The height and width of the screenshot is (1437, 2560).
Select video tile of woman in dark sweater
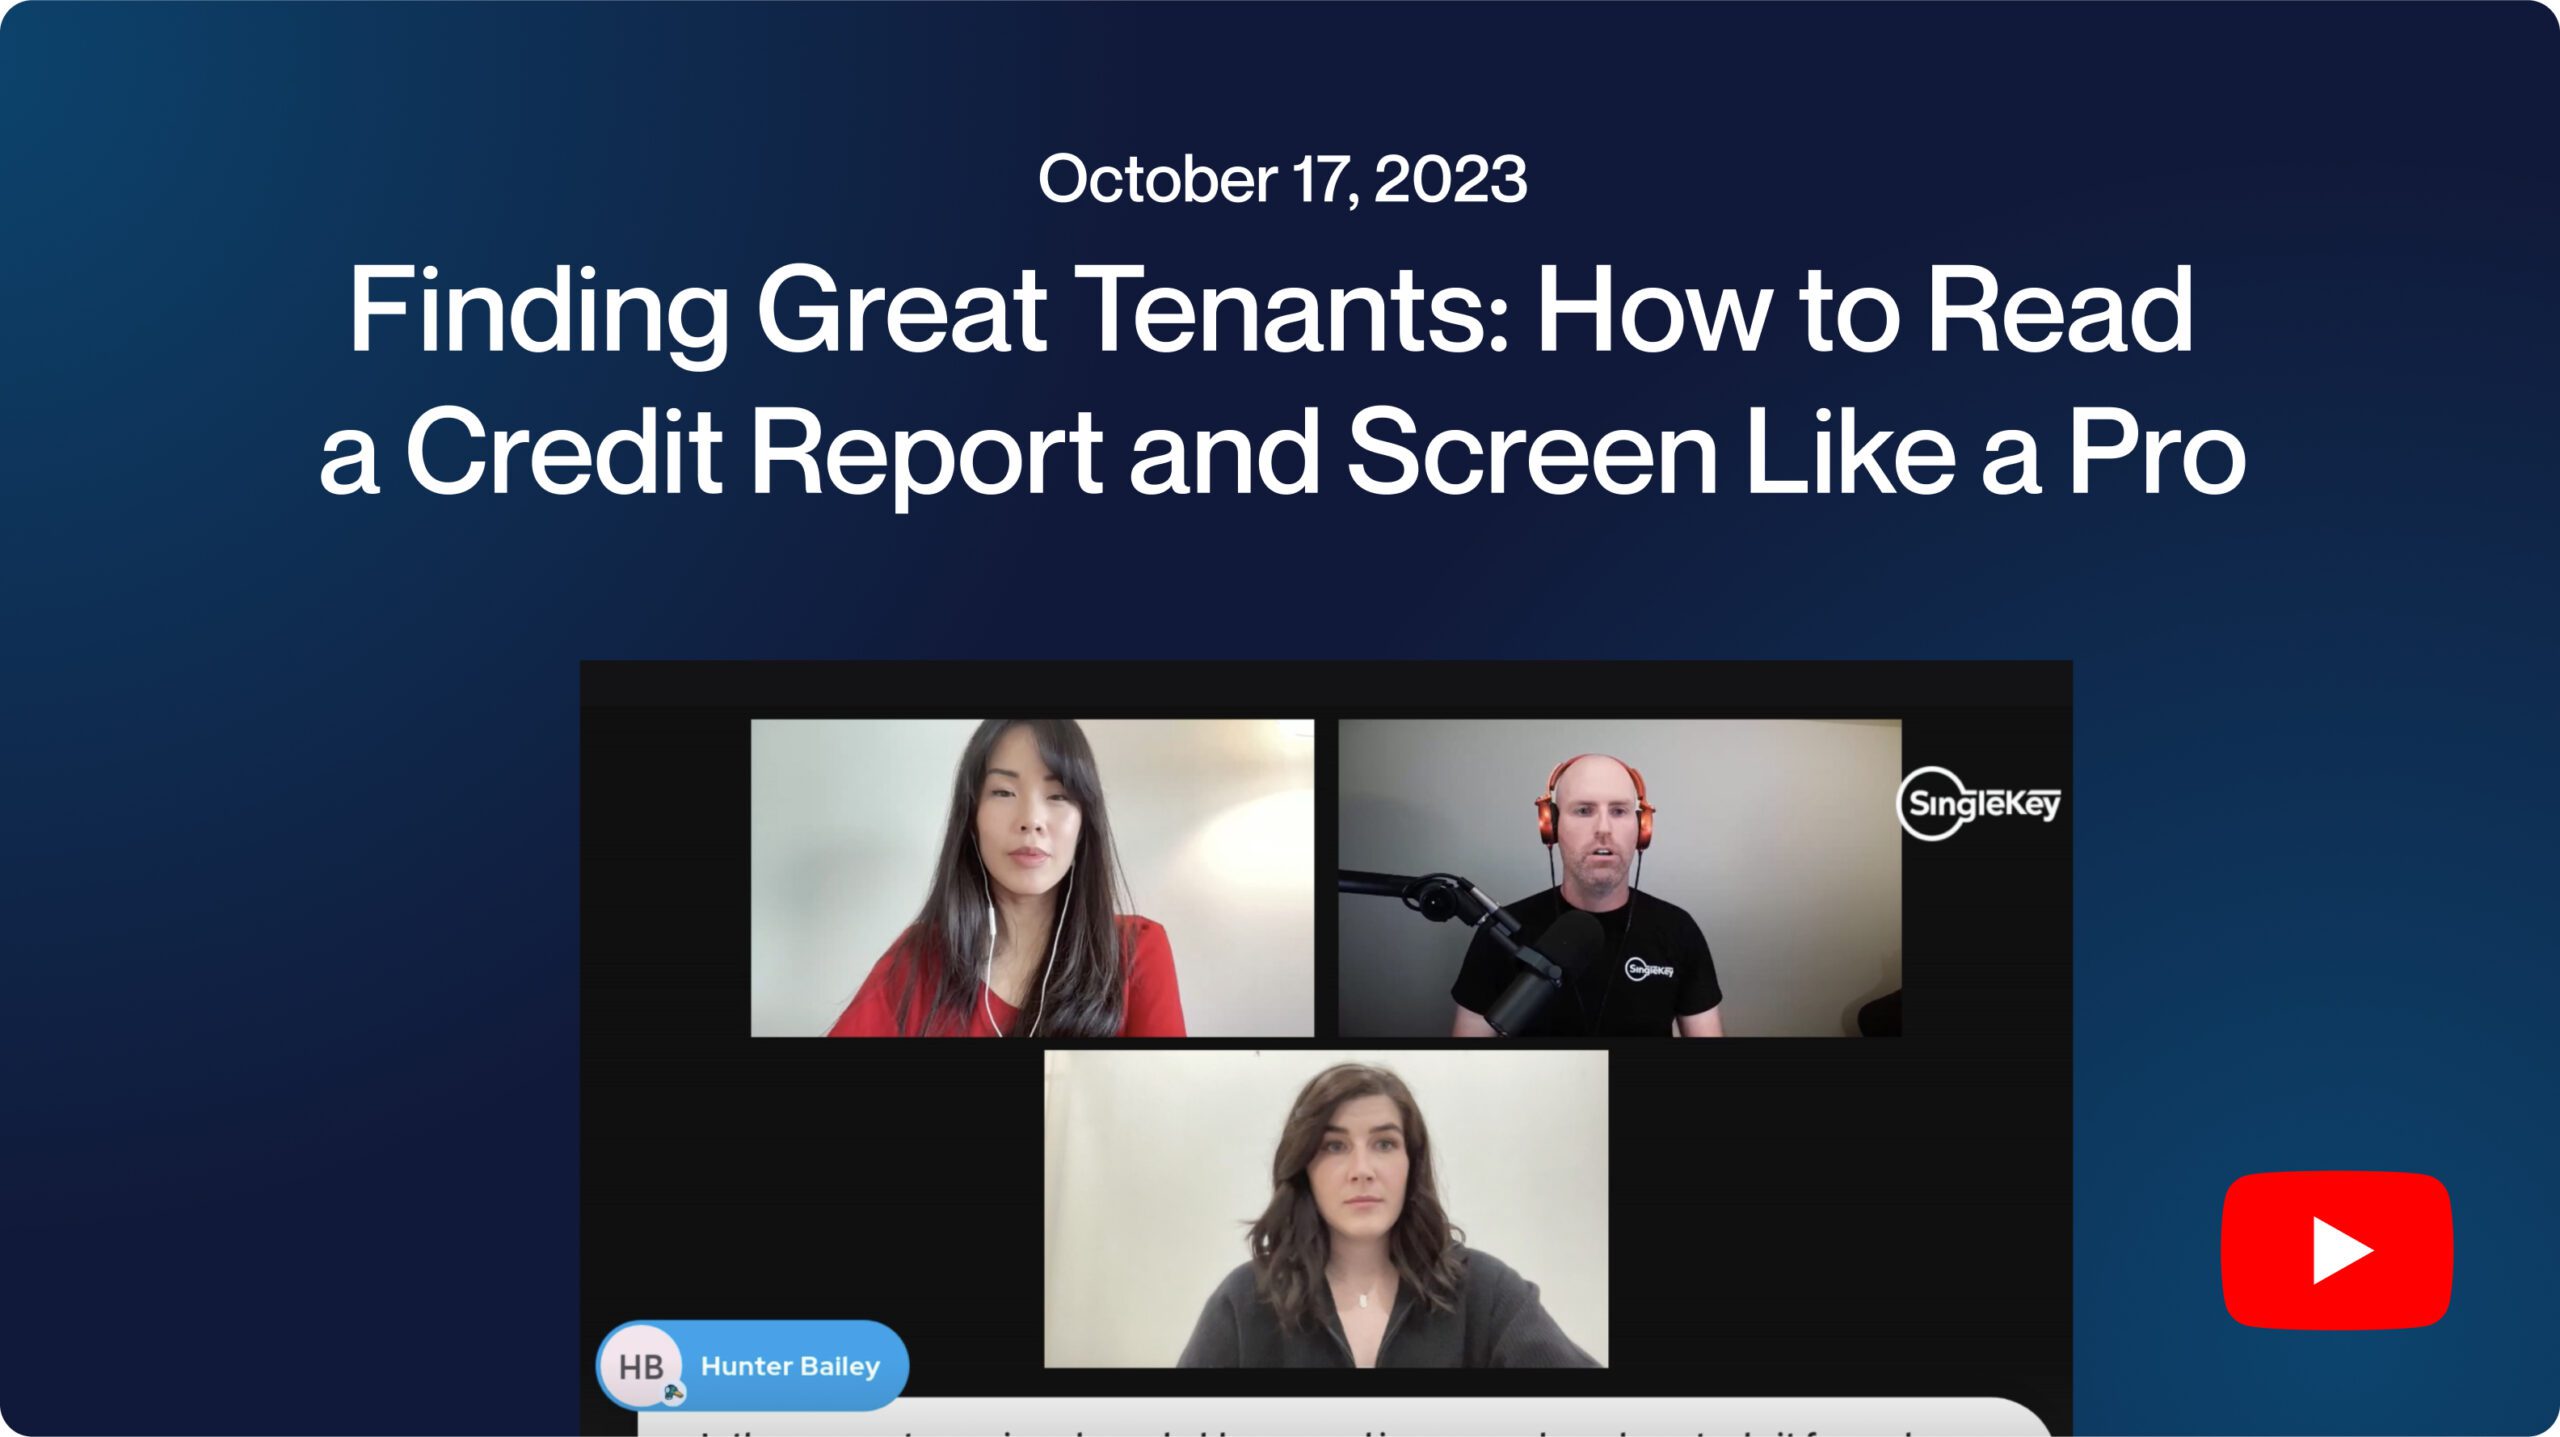point(1326,1208)
